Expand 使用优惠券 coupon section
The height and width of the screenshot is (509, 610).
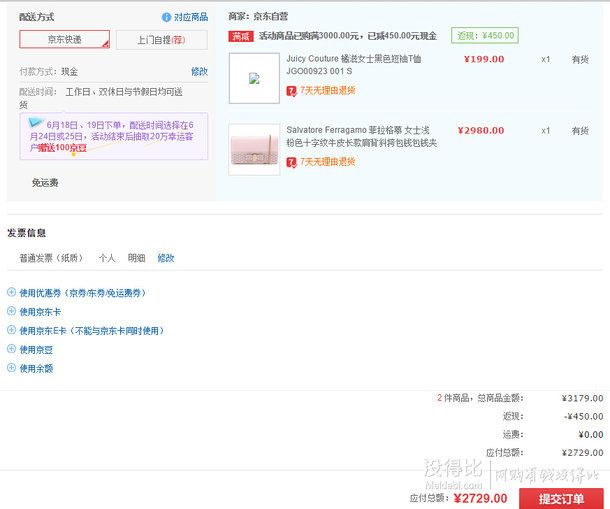82,293
